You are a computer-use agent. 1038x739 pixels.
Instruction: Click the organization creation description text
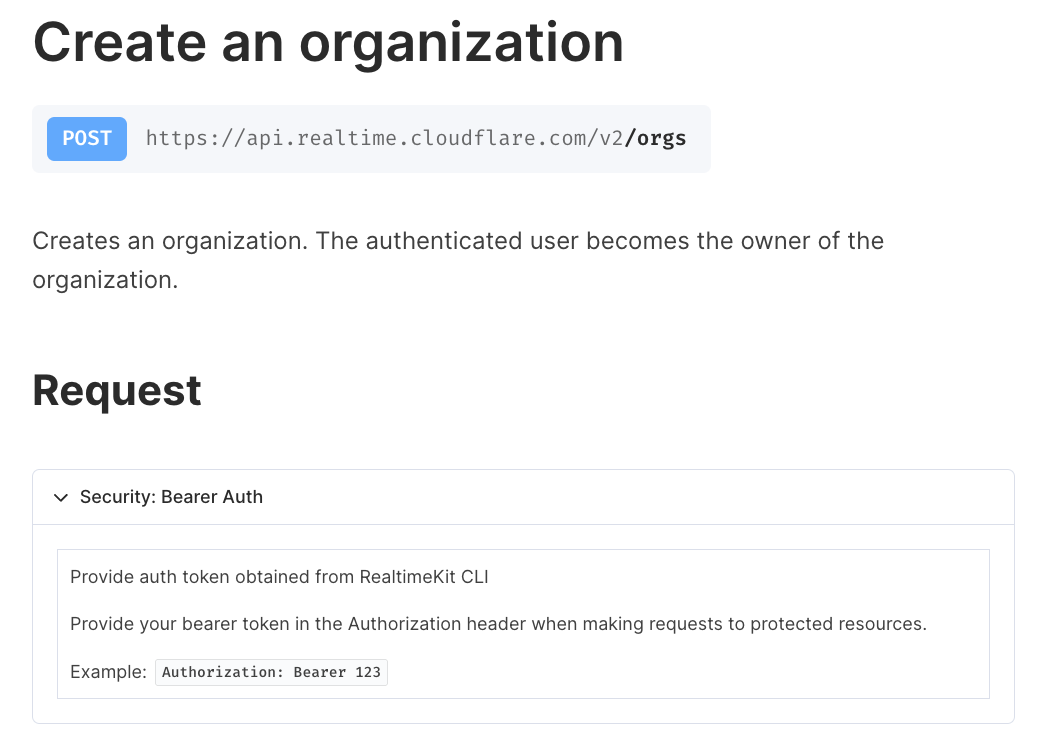(x=458, y=260)
